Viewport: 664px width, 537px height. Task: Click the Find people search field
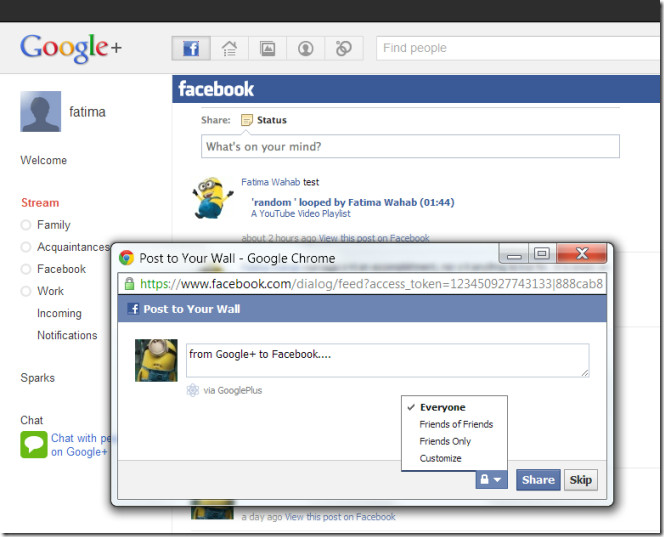[x=517, y=48]
